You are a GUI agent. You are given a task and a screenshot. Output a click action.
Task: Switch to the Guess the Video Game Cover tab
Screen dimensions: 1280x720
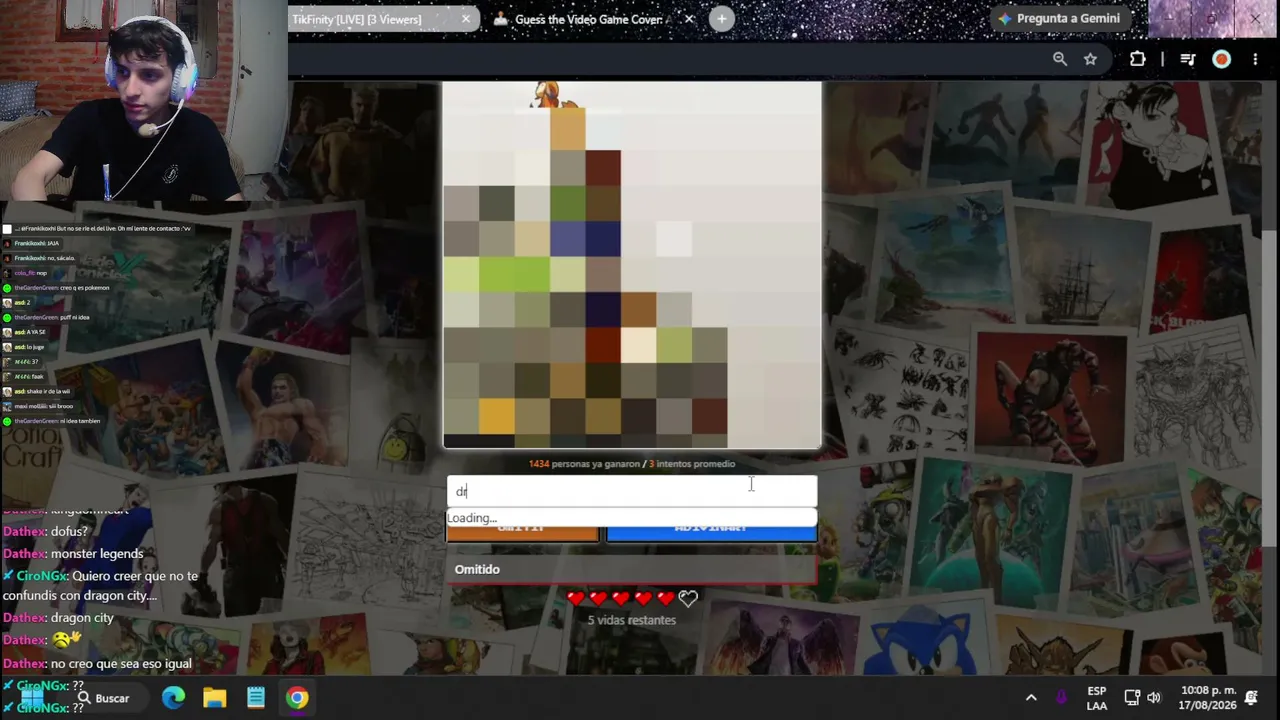coord(588,19)
